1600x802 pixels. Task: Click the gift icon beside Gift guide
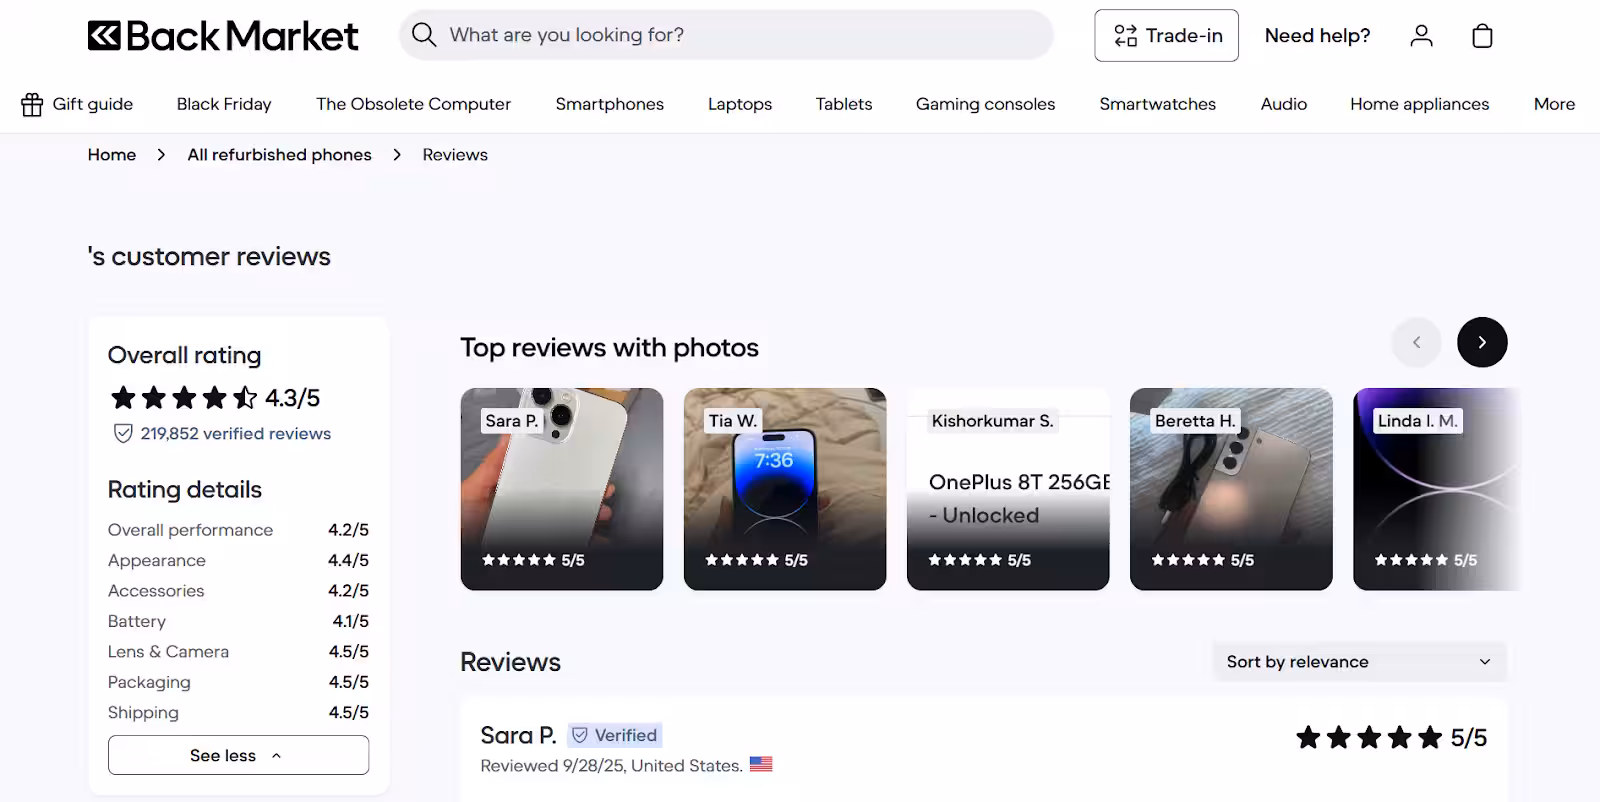click(x=32, y=104)
